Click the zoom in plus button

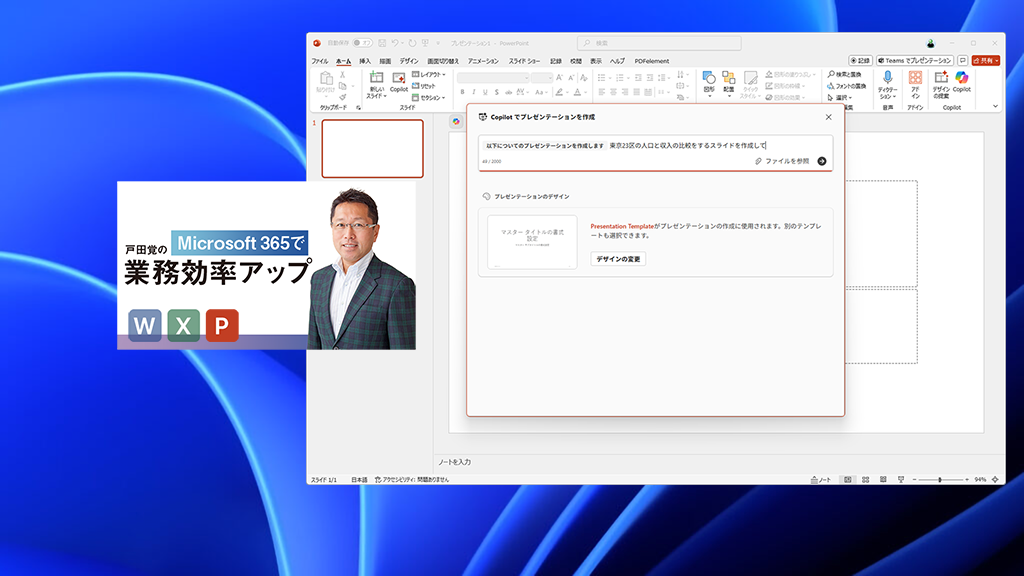point(967,479)
